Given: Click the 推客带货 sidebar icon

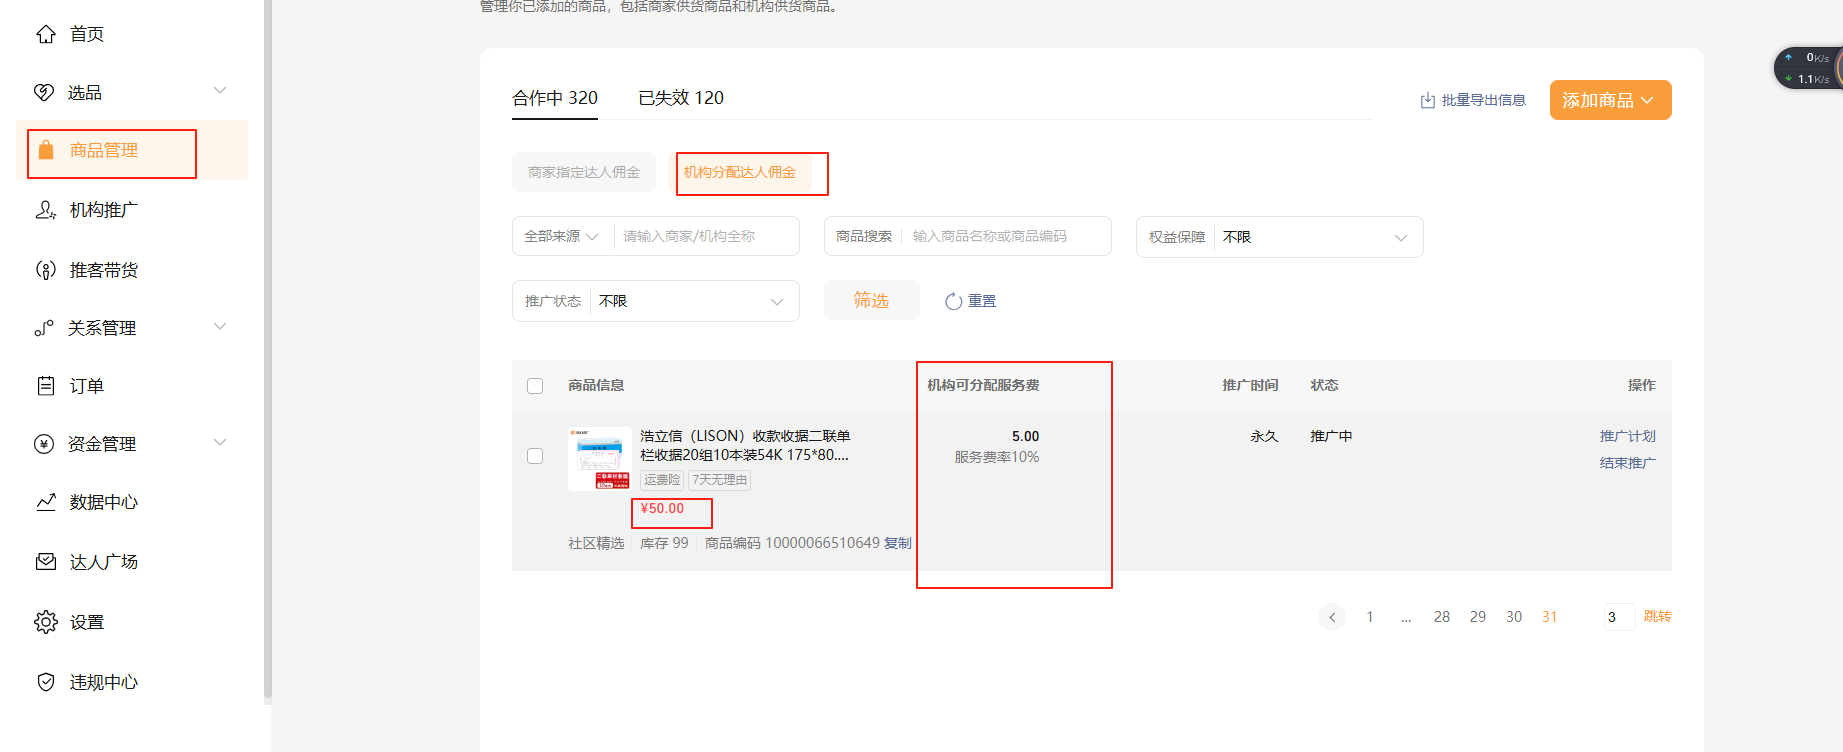Looking at the screenshot, I should pos(46,270).
